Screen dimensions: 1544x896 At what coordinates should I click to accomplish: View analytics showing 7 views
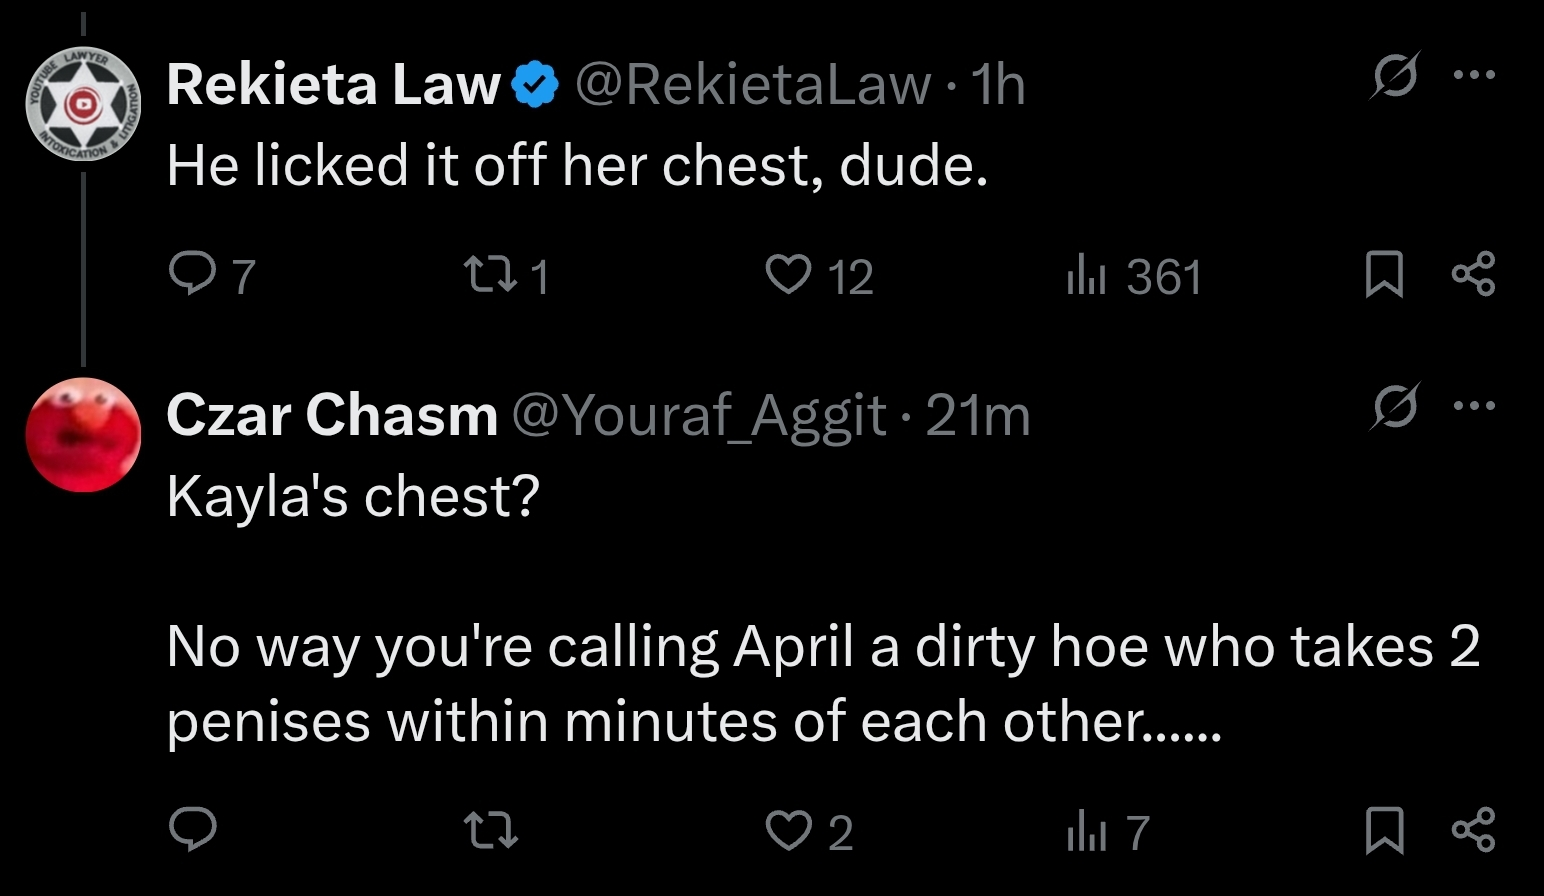pos(1108,831)
